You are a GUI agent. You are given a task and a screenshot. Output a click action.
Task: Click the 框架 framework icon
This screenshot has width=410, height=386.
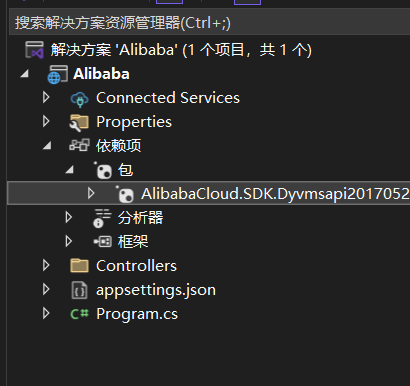102,241
